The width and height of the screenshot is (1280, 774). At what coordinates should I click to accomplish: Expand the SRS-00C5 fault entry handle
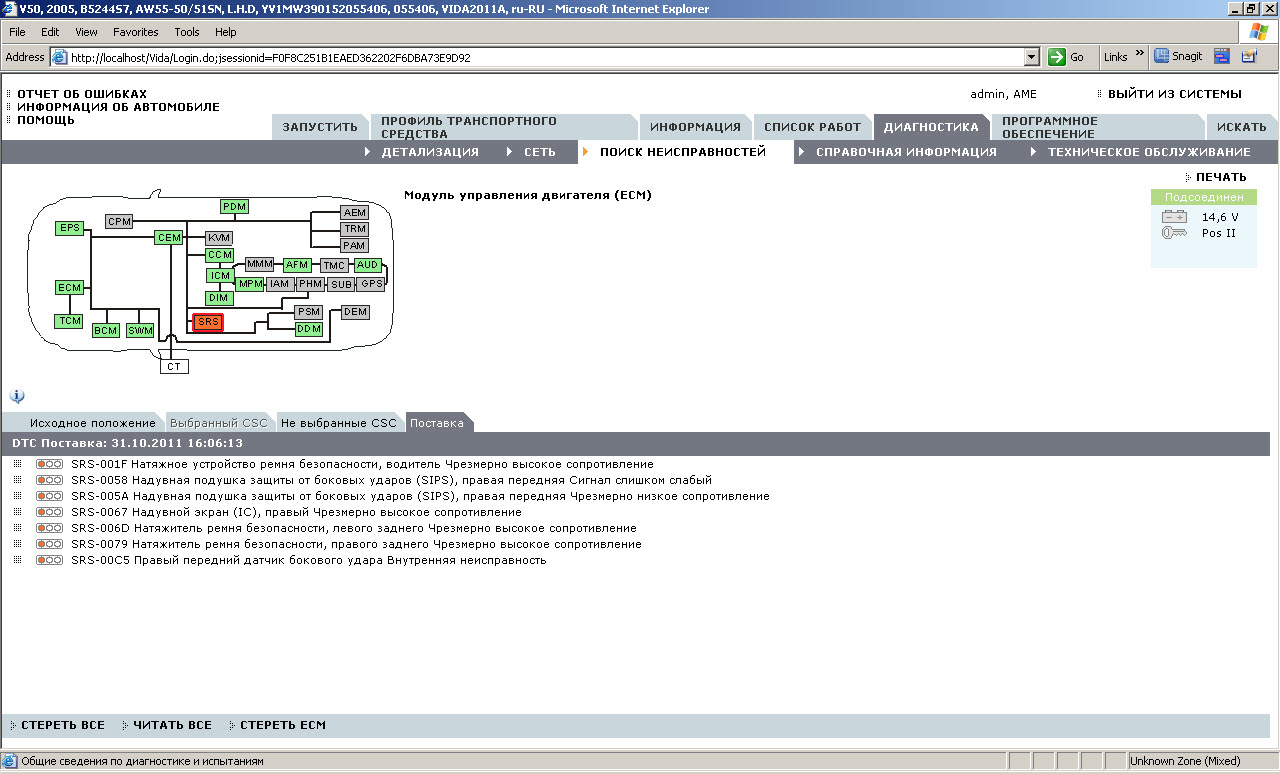pyautogui.click(x=17, y=560)
